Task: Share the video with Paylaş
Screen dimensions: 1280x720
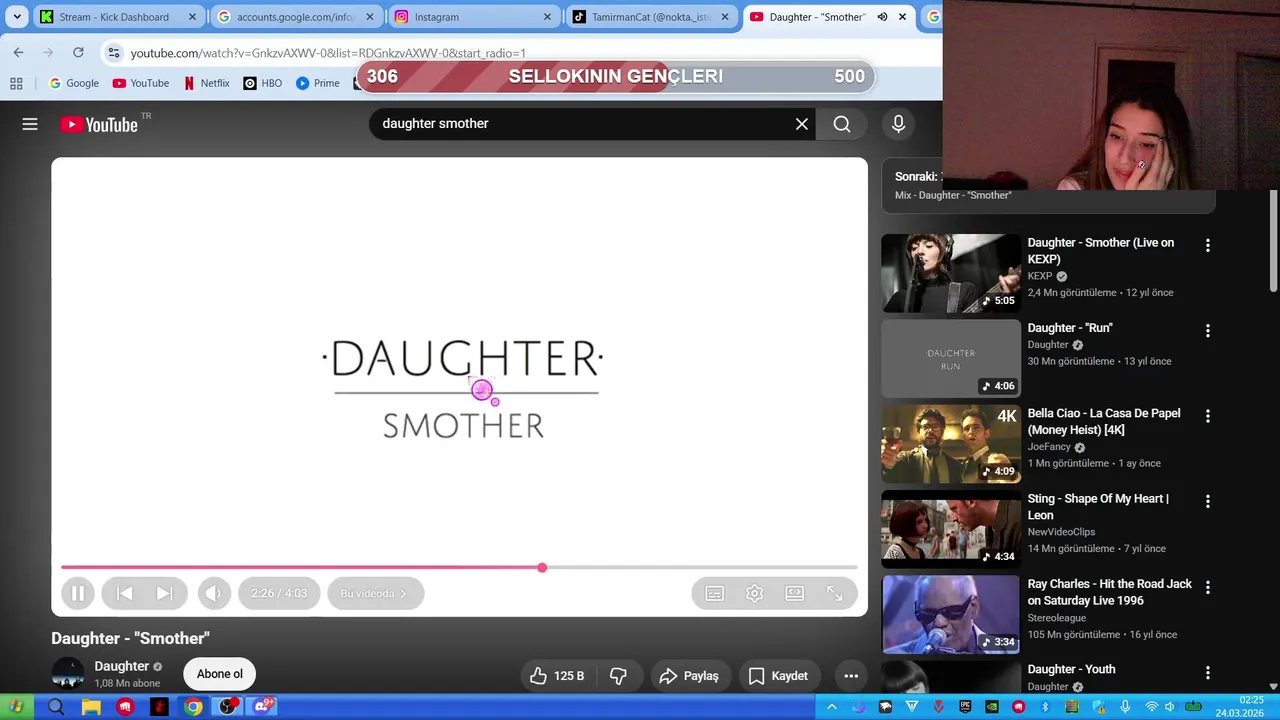Action: click(689, 676)
